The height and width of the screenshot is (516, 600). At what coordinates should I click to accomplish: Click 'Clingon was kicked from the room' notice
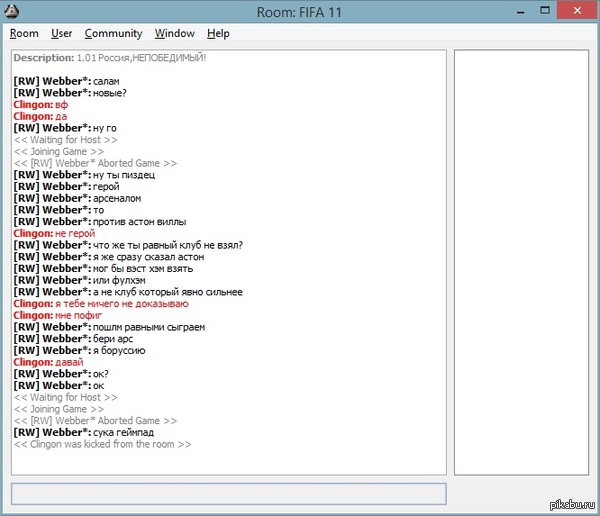[103, 444]
